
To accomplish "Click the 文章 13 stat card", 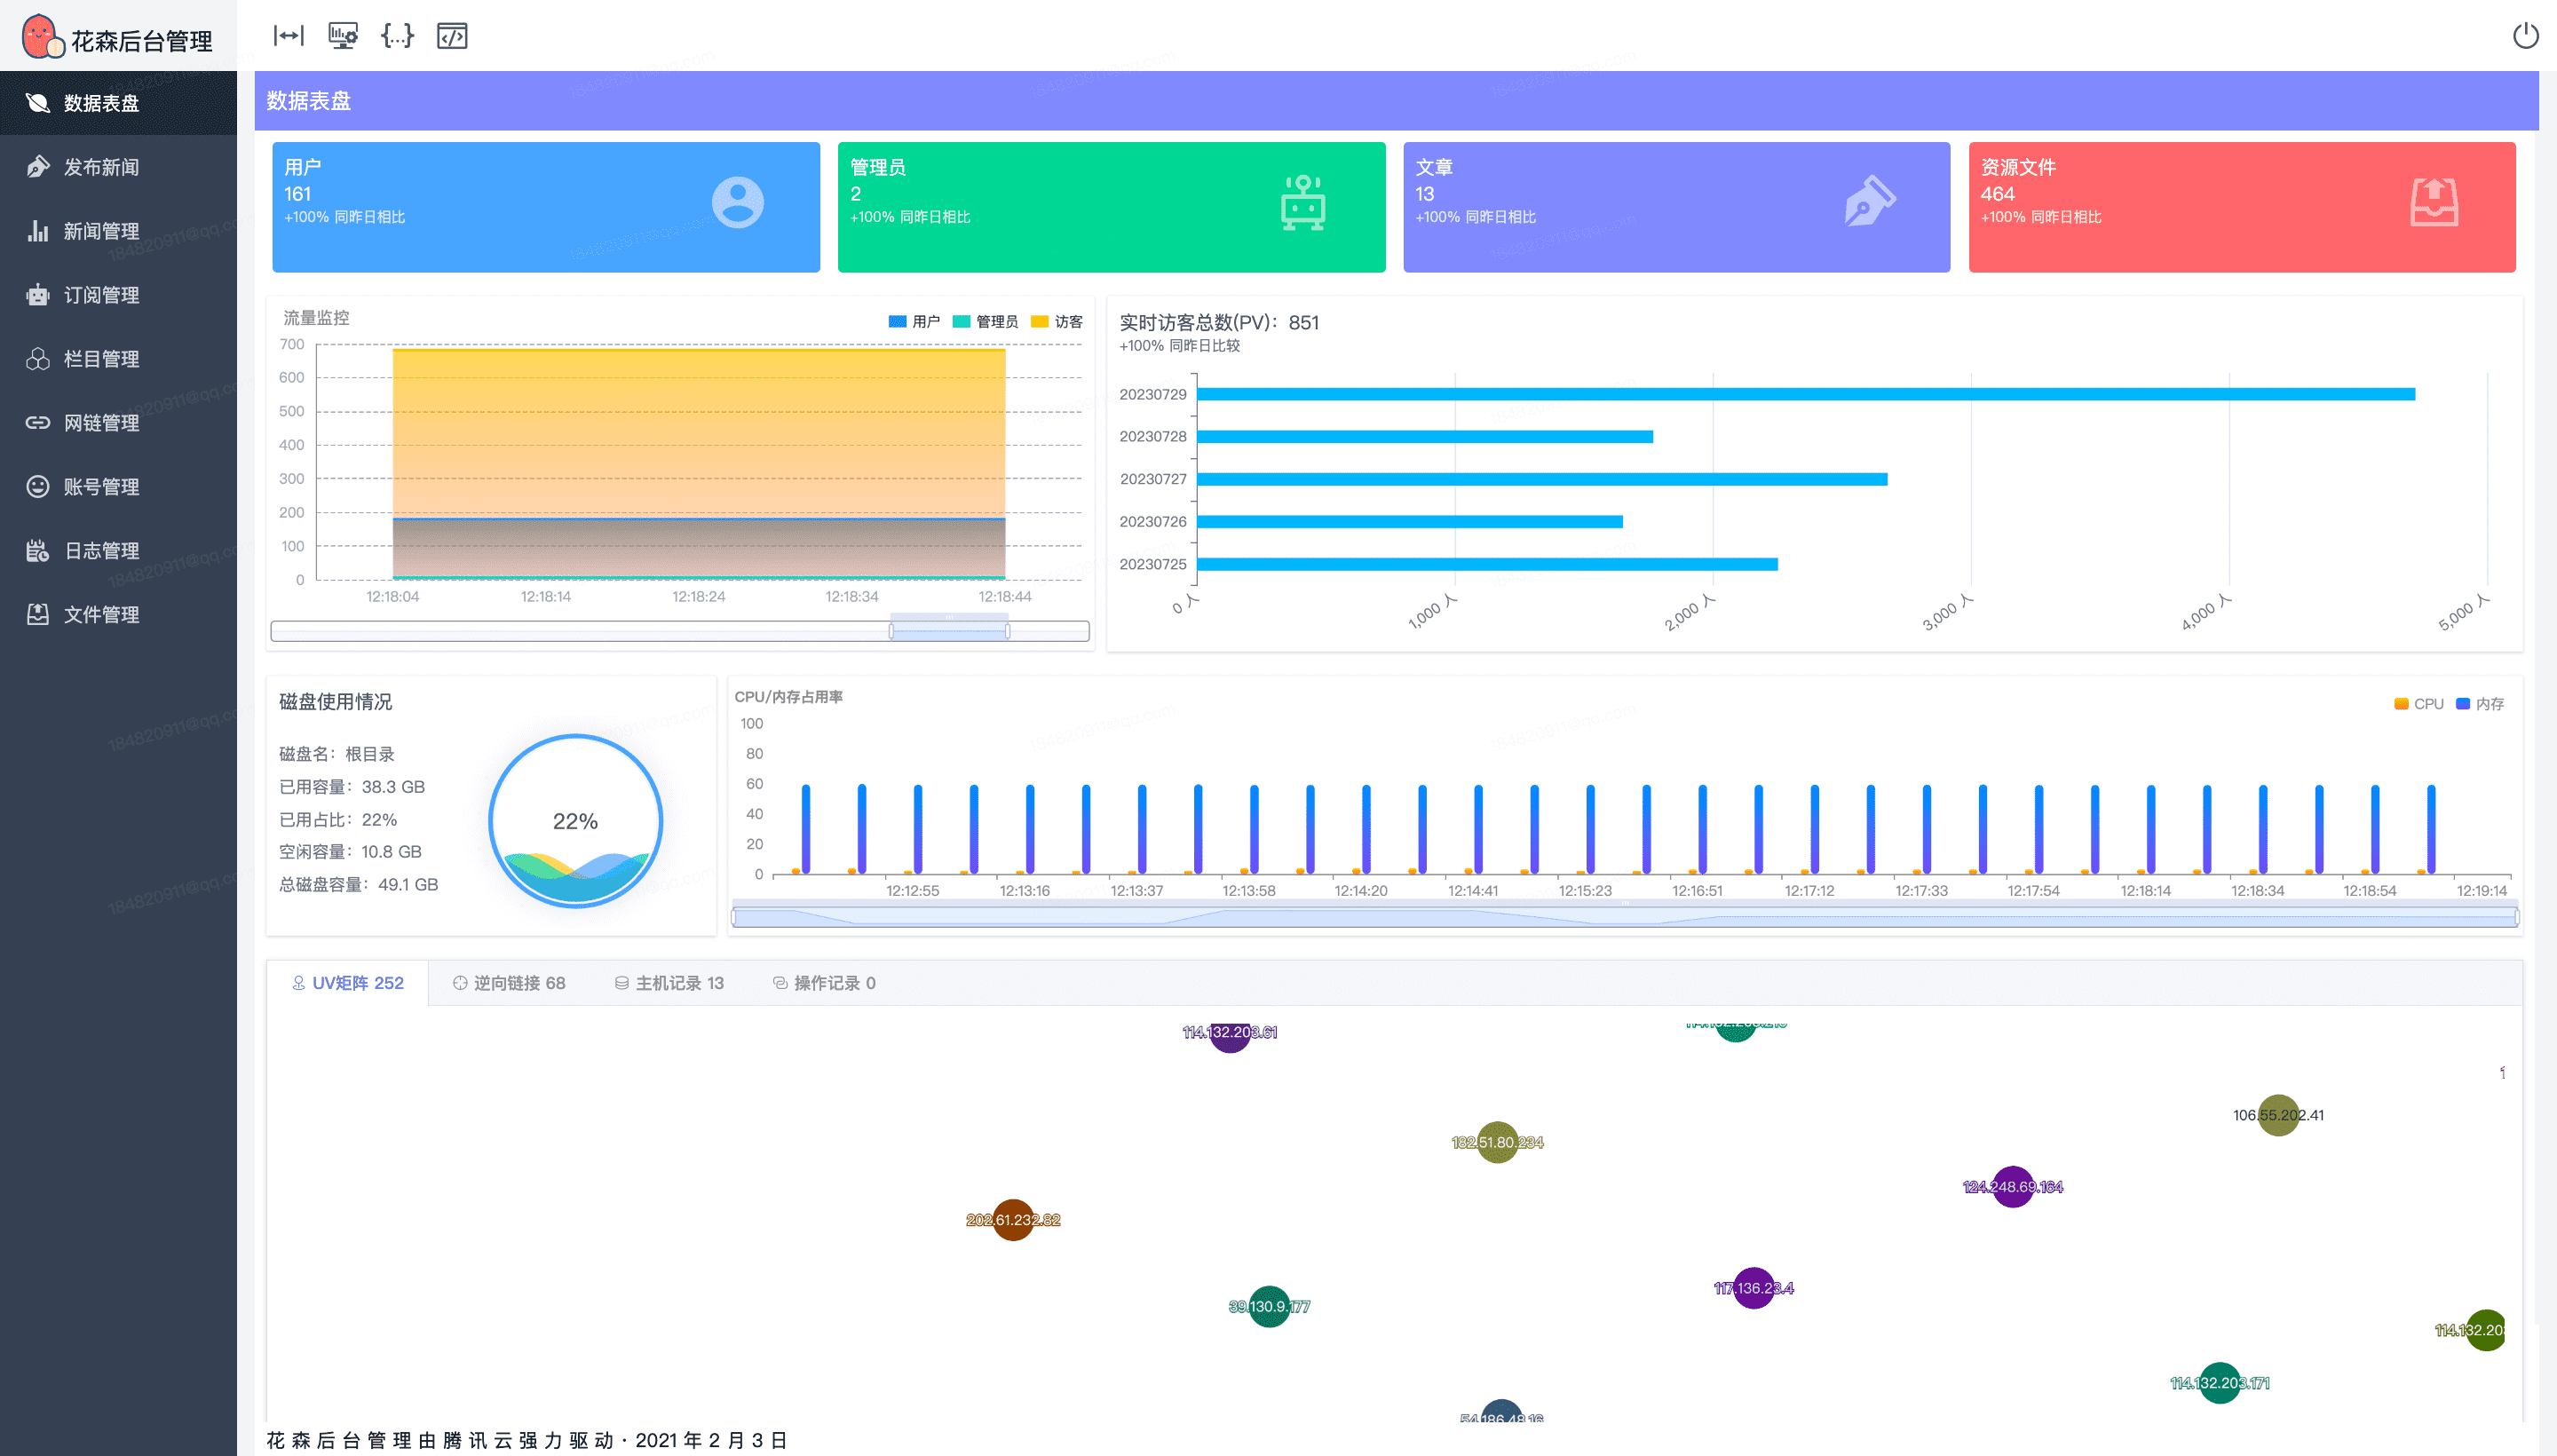I will (1676, 207).
